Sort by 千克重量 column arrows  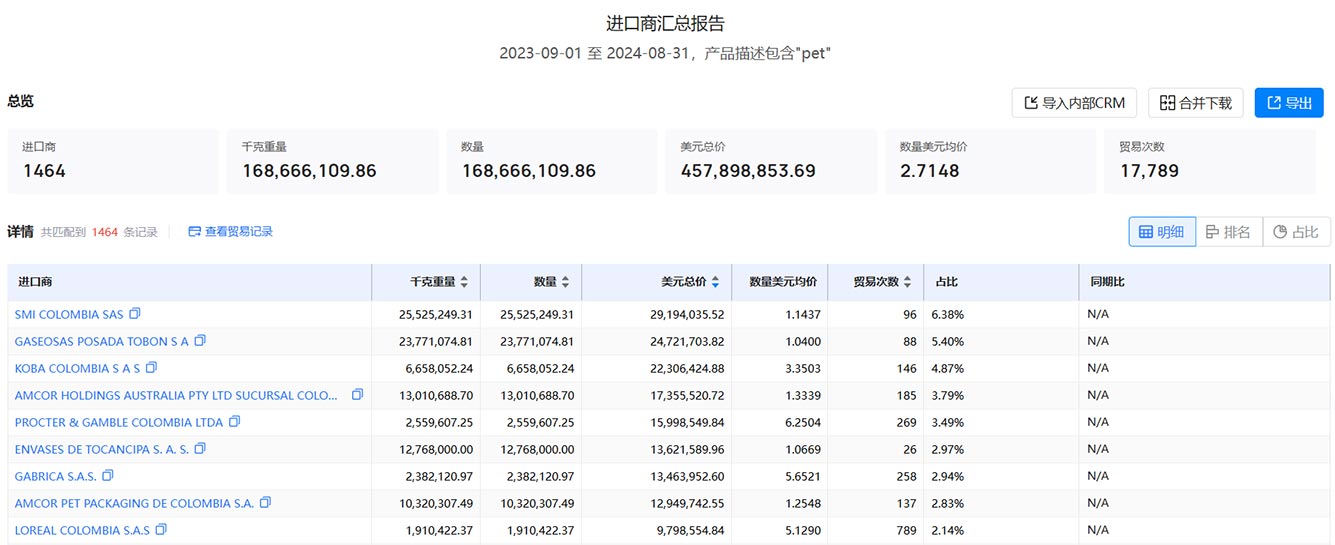[464, 282]
